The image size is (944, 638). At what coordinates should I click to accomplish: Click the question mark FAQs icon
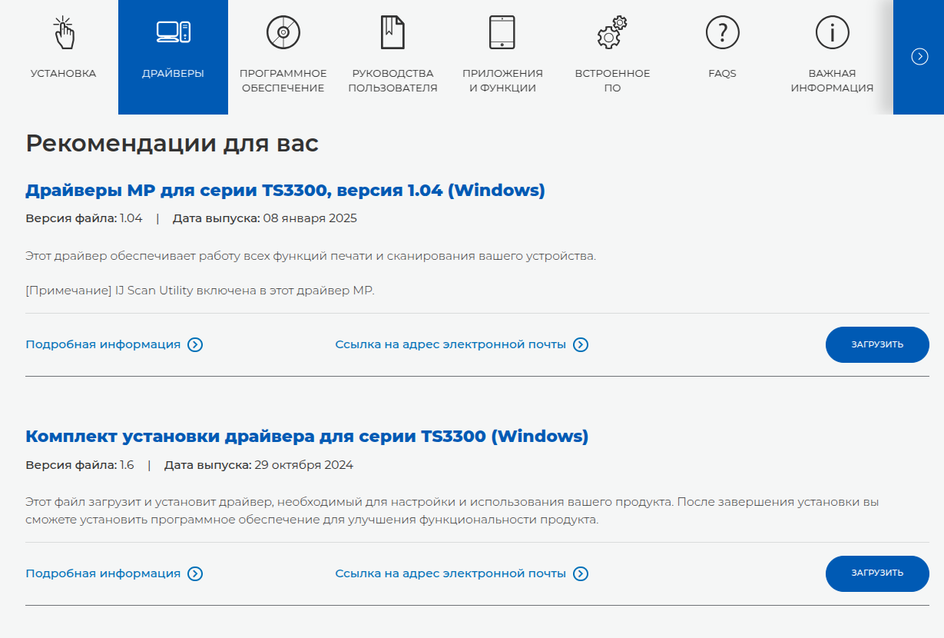point(722,33)
